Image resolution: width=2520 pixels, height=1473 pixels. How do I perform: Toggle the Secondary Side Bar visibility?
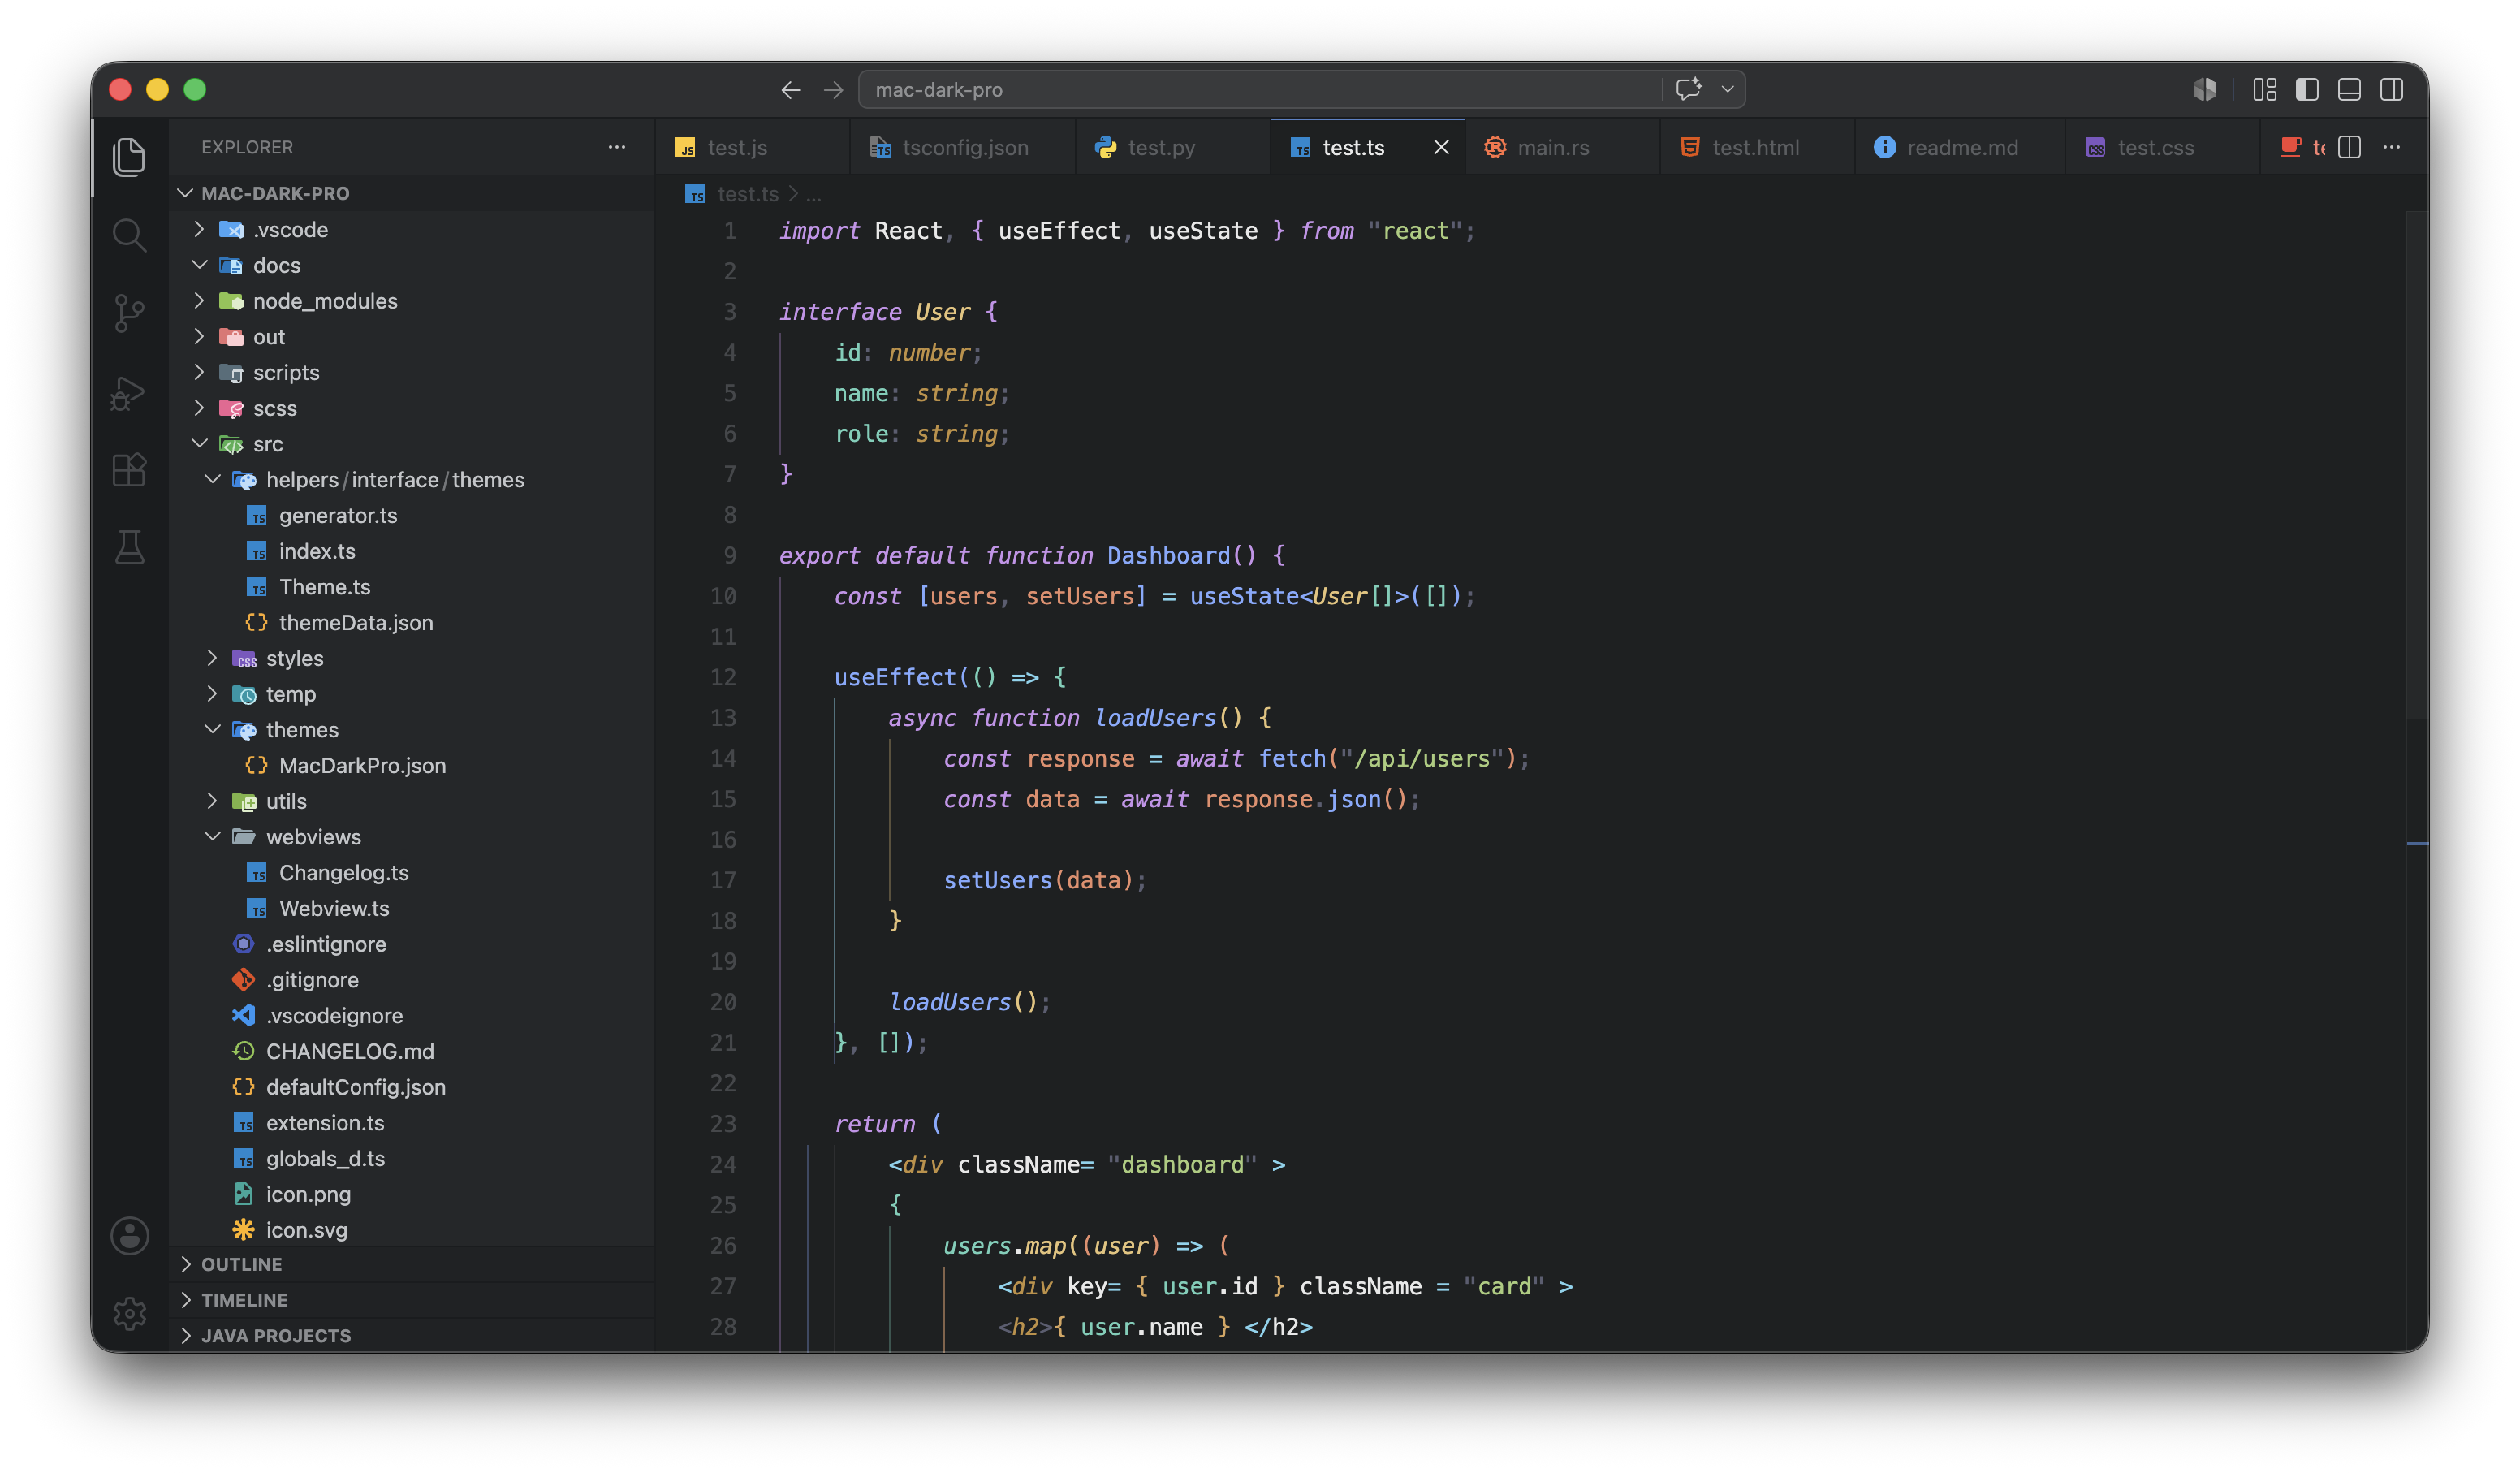(x=2391, y=90)
